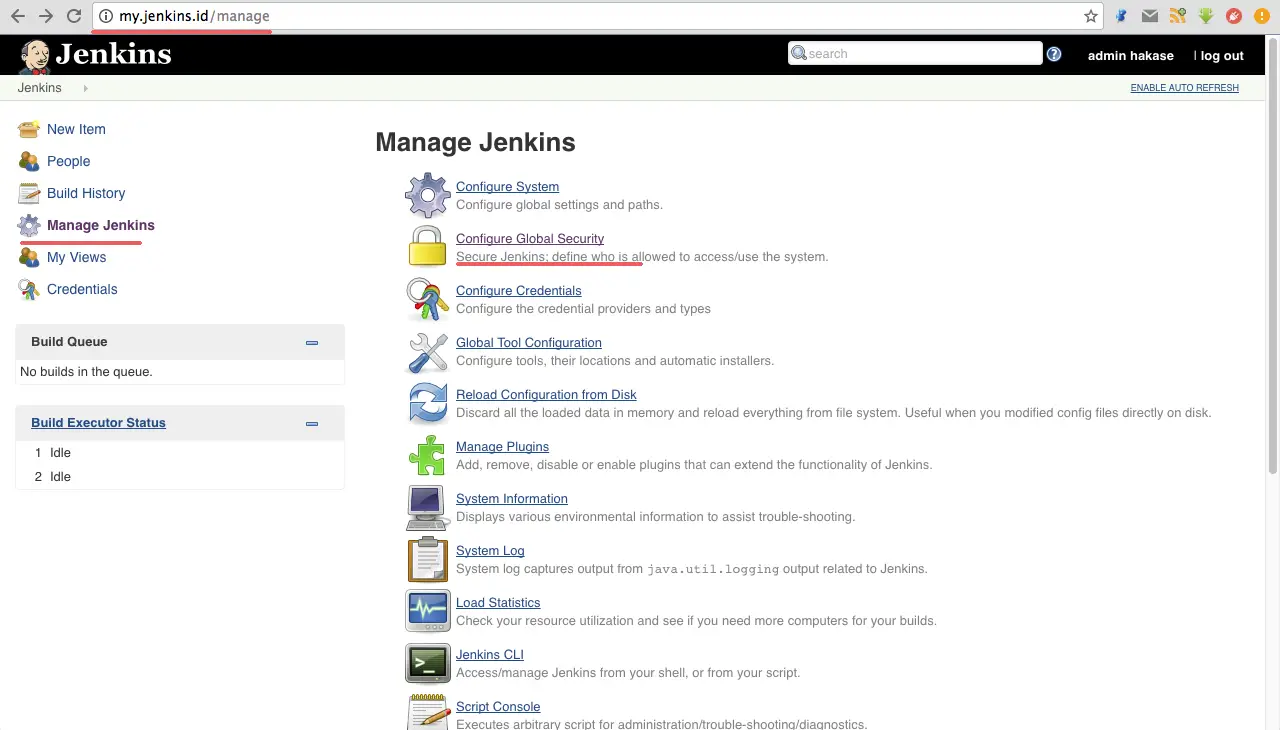
Task: Click the Jenkins butler logo
Action: pos(35,57)
